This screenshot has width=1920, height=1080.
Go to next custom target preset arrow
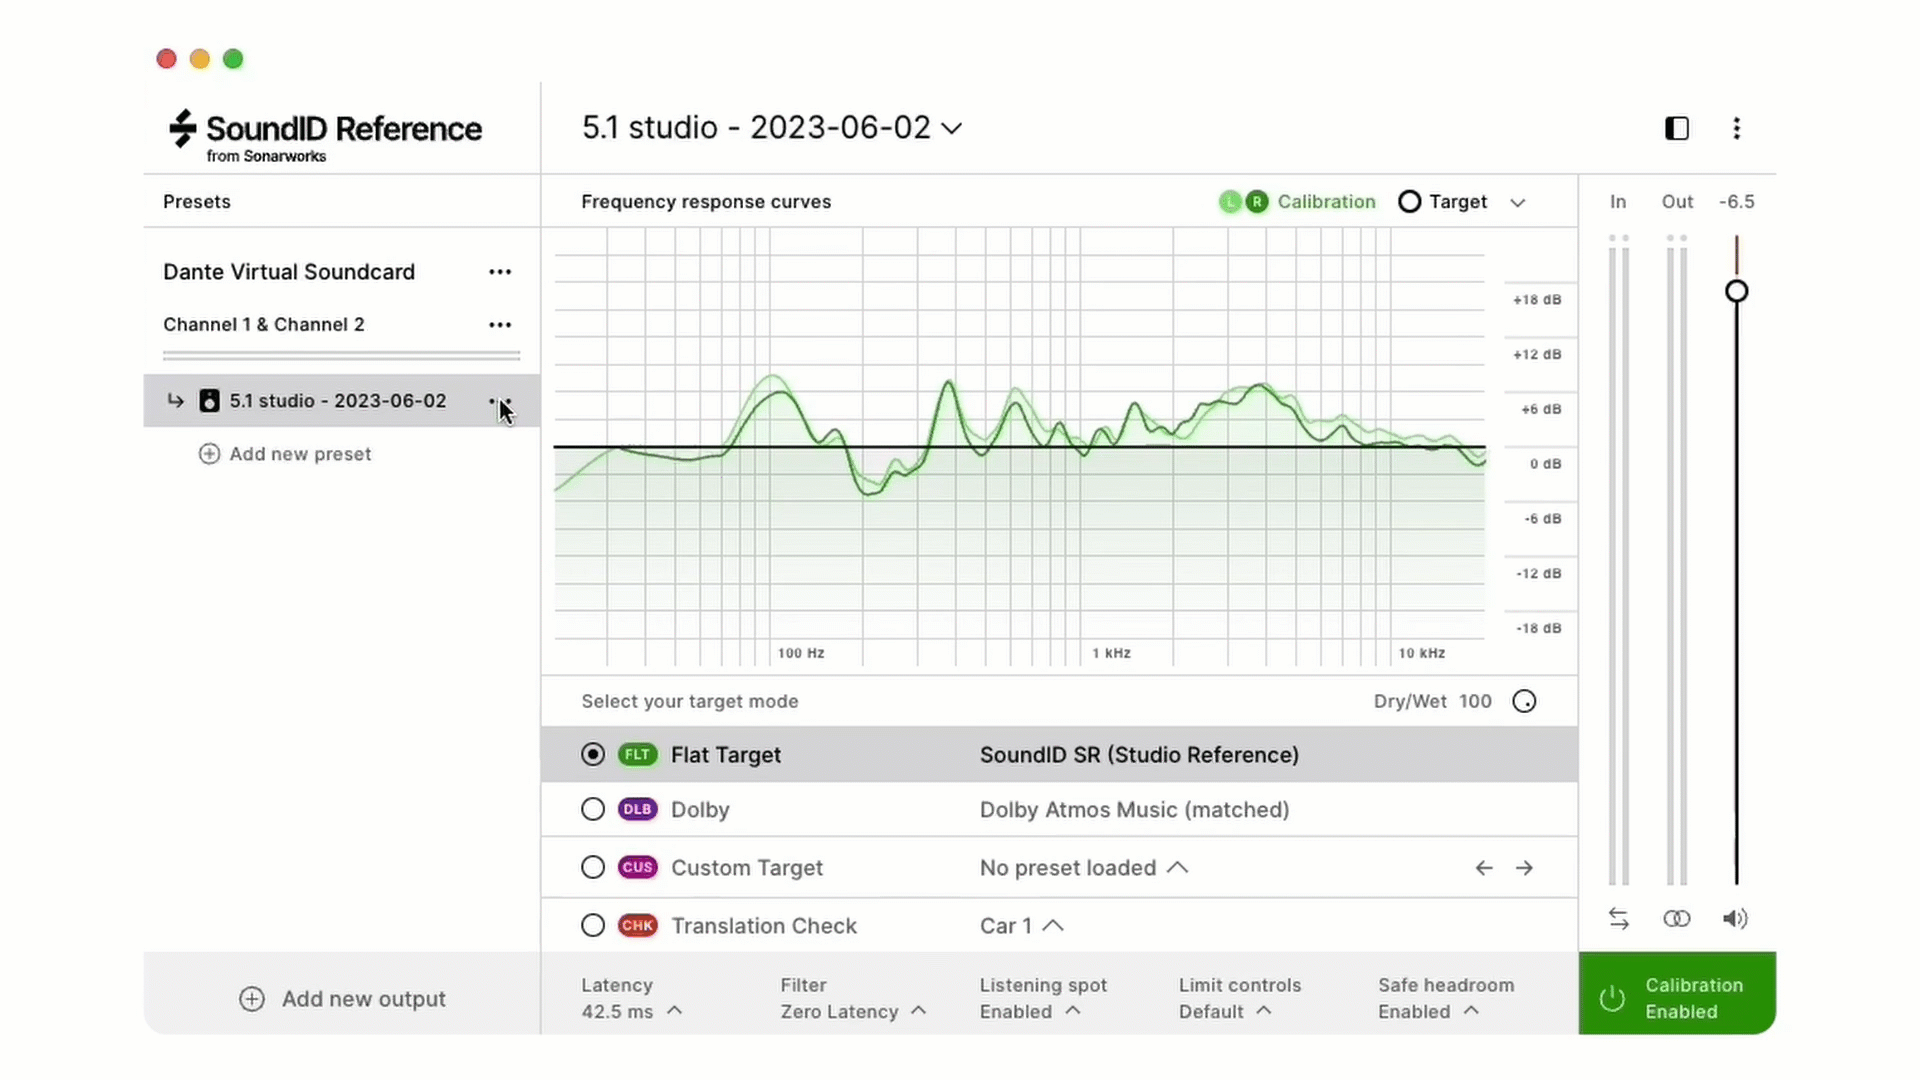click(1524, 868)
